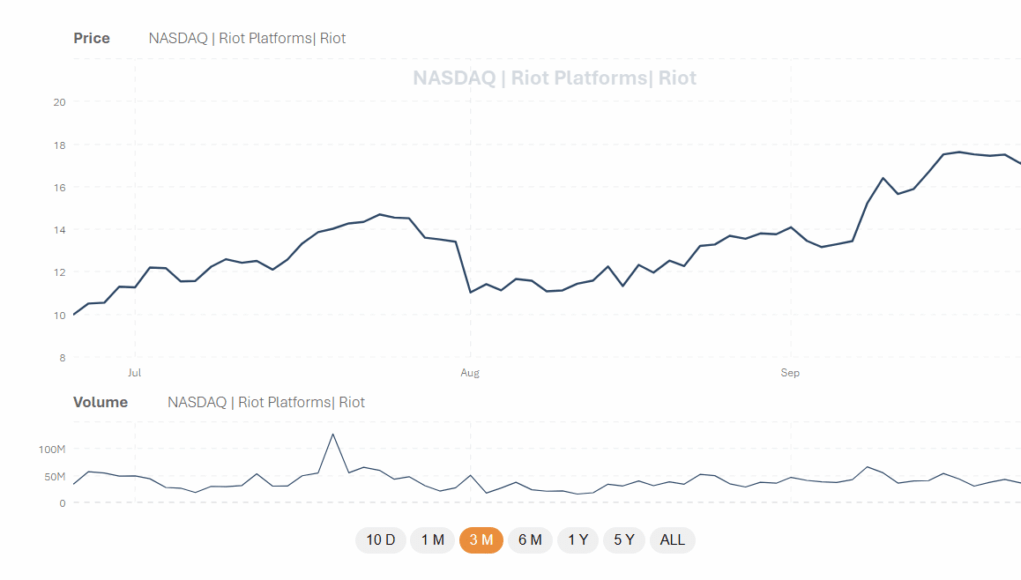Switch chart to 1 M range
The height and width of the screenshot is (580, 1021).
click(x=432, y=540)
